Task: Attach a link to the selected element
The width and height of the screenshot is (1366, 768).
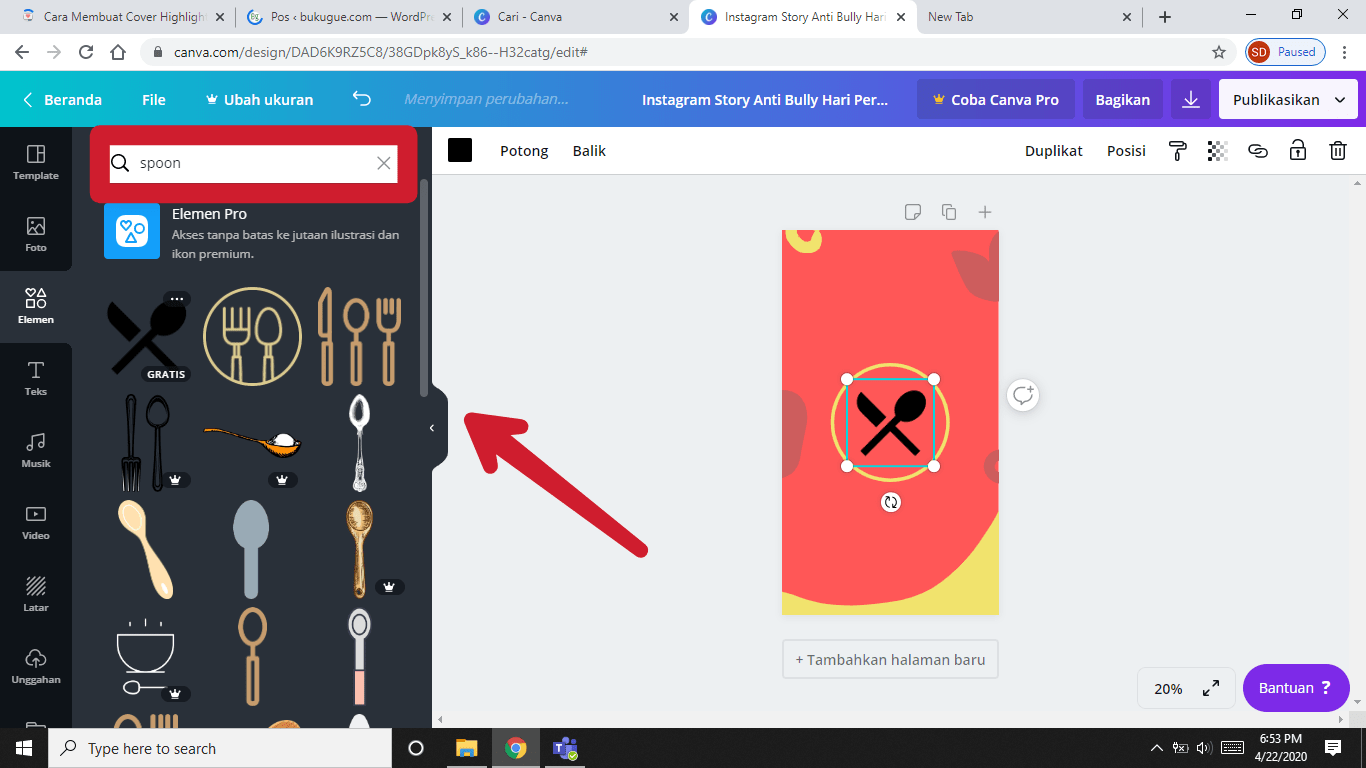Action: click(x=1257, y=150)
